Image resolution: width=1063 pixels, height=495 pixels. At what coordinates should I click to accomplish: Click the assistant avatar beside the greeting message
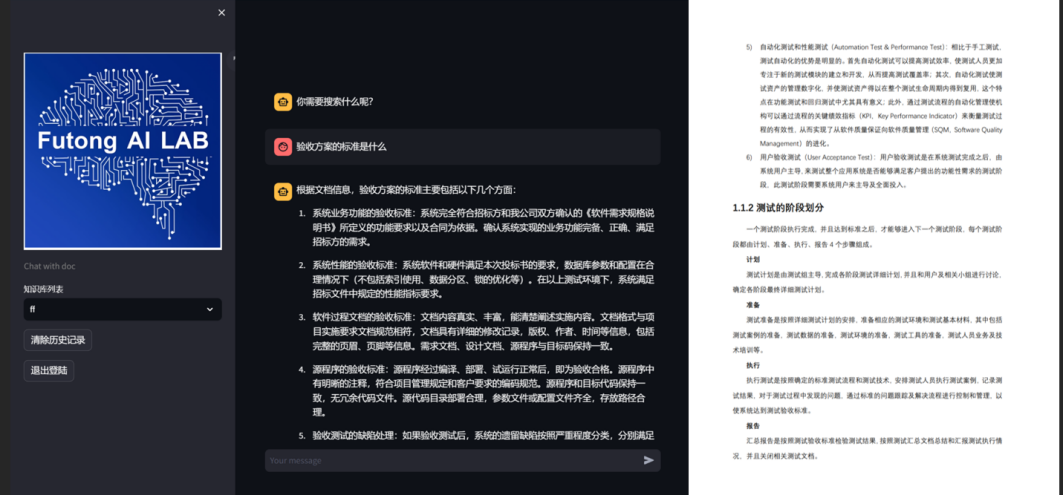click(x=283, y=102)
